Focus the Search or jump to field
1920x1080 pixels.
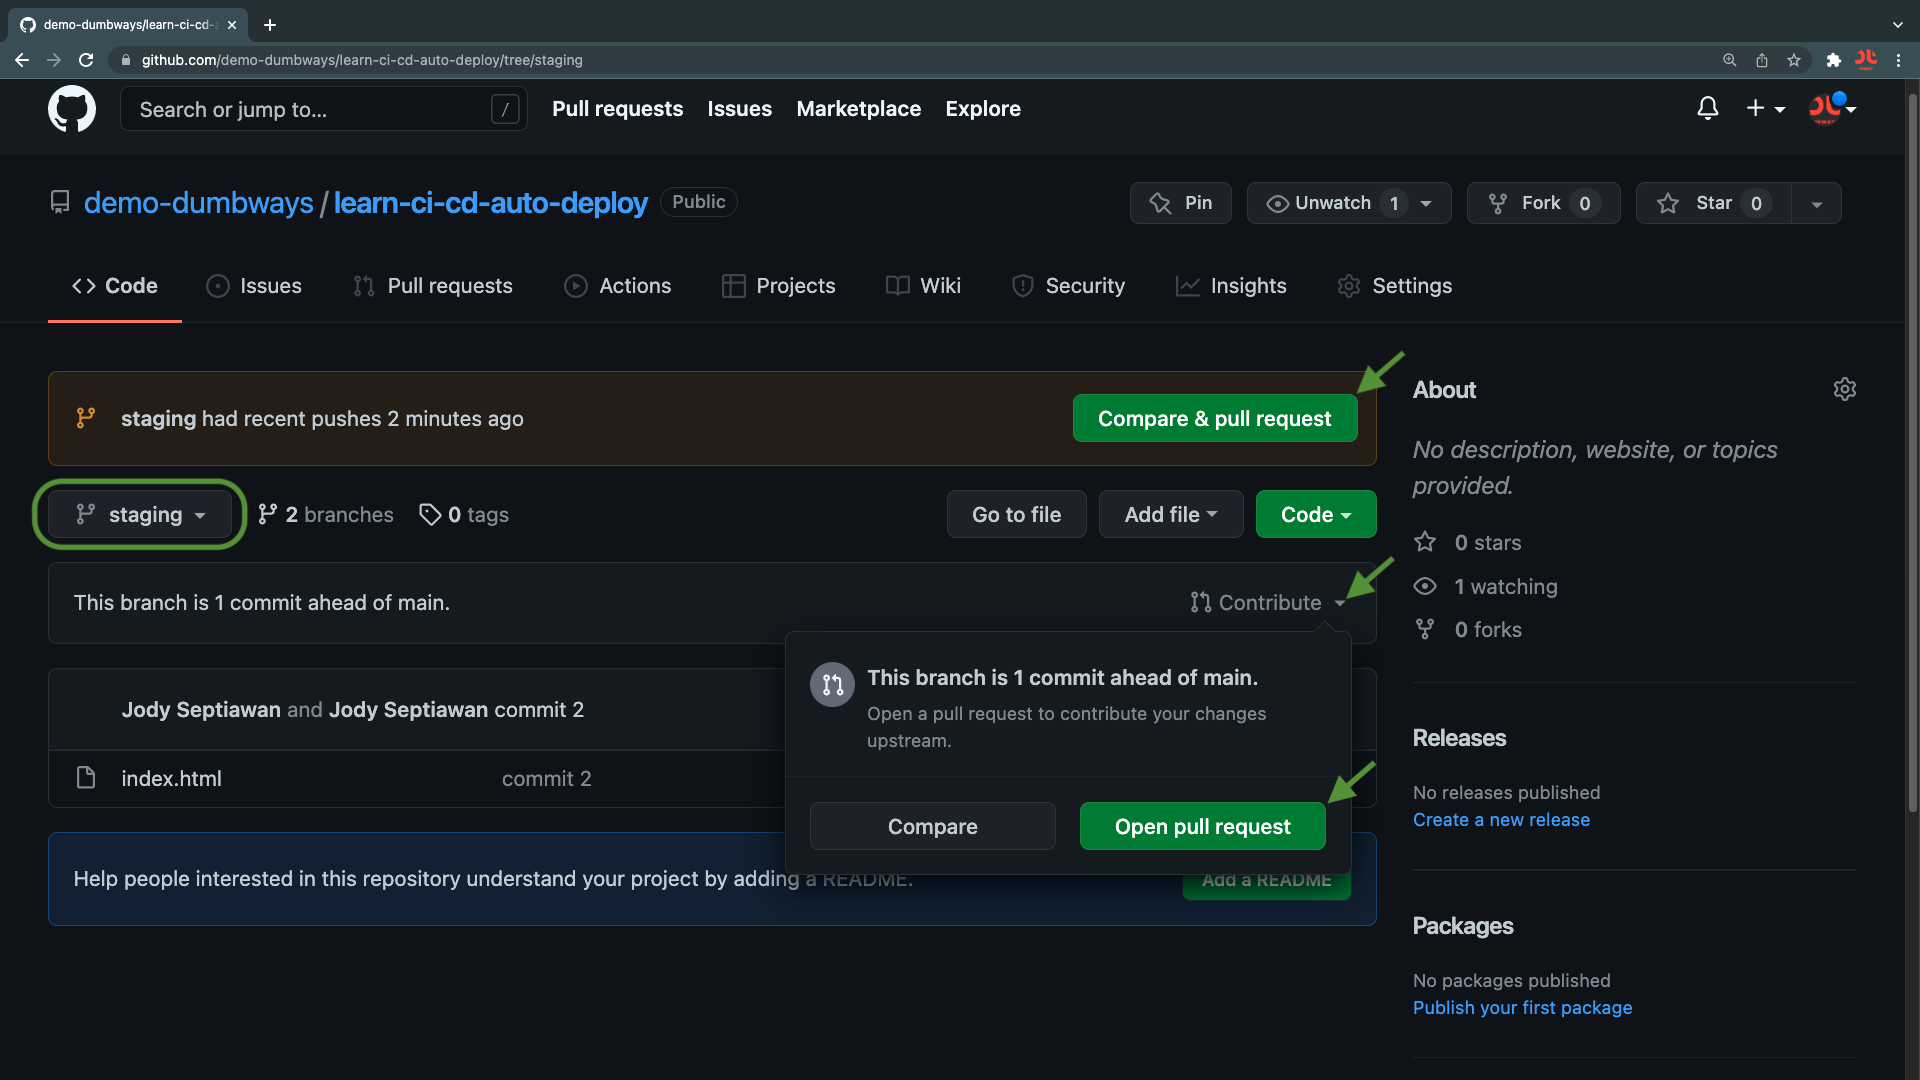click(x=310, y=109)
